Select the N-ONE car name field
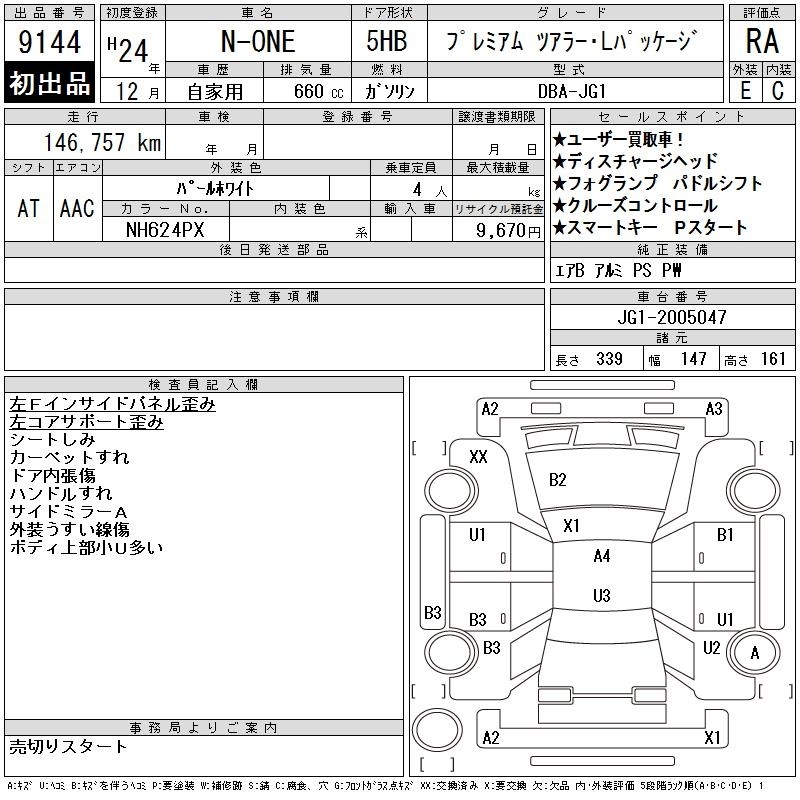This screenshot has height=800, width=800. tap(258, 43)
